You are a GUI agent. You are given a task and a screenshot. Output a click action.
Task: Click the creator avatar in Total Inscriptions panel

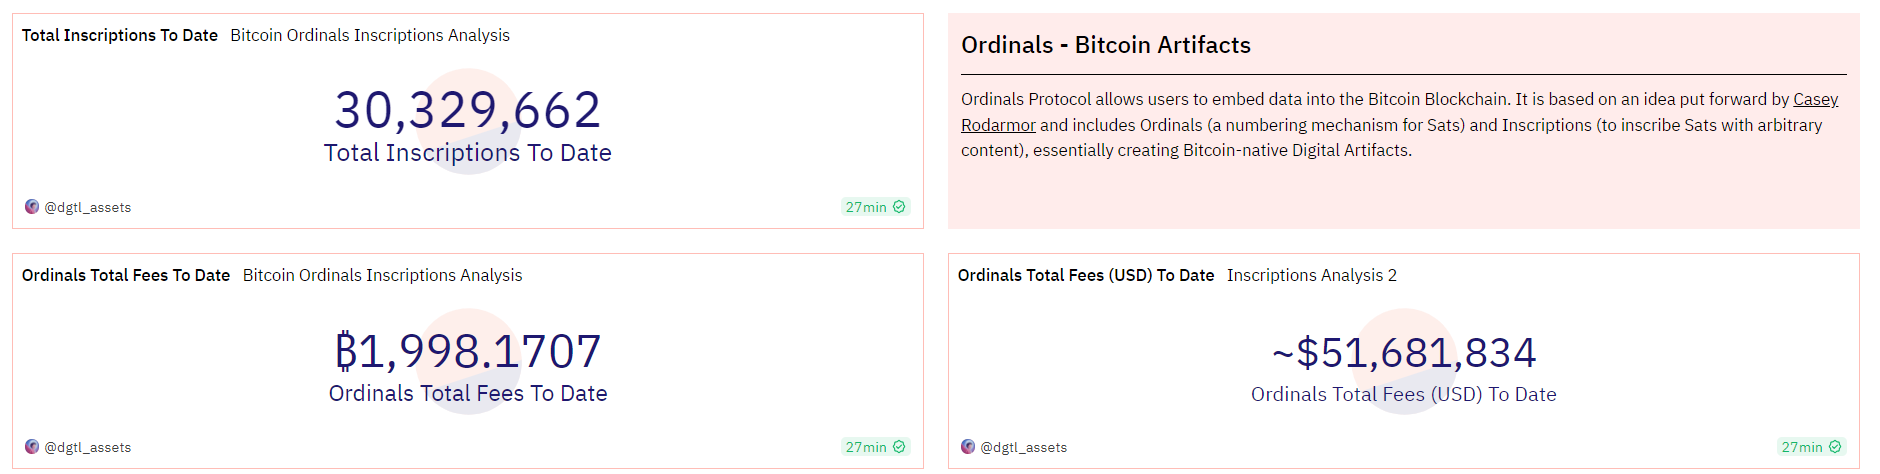point(32,207)
